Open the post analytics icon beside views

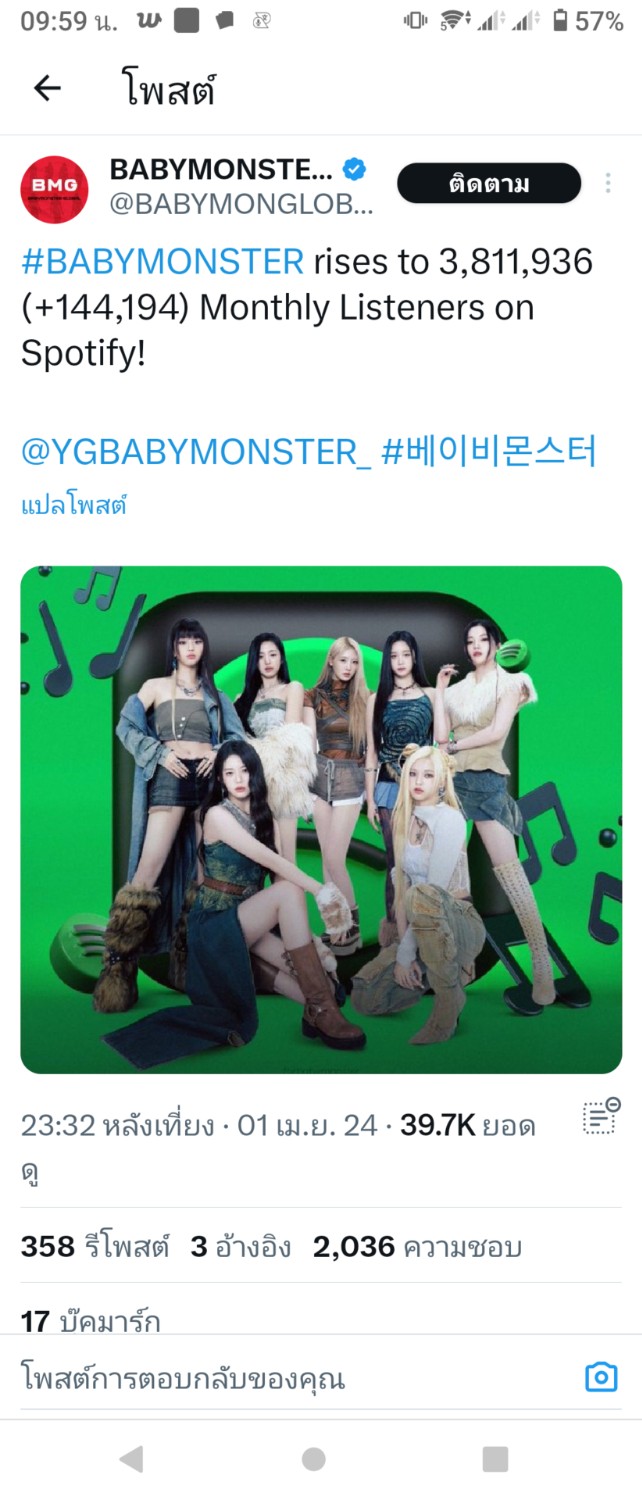tap(601, 1117)
